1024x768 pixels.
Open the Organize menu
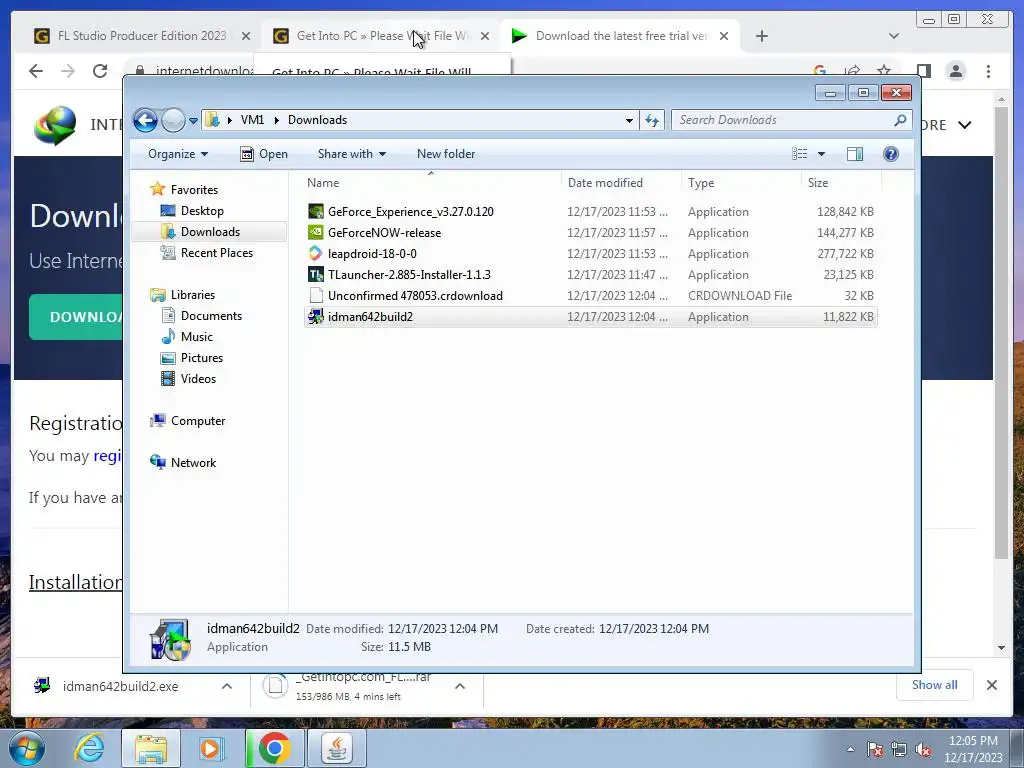coord(178,154)
